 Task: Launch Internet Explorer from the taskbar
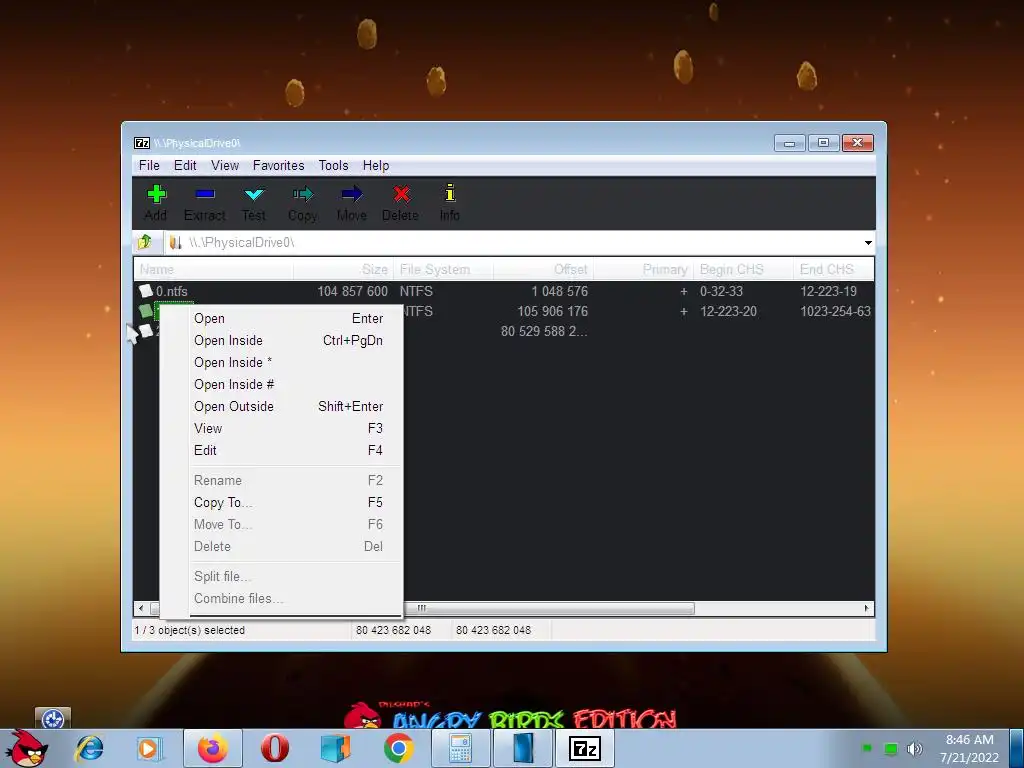[x=89, y=748]
